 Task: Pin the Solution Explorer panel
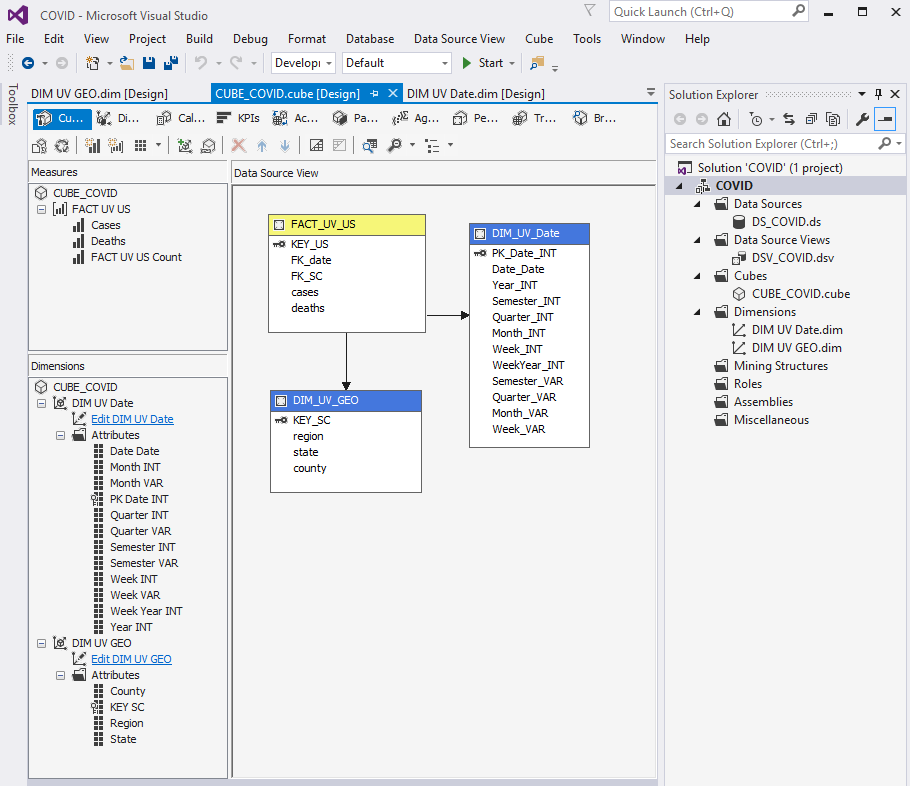coord(878,94)
